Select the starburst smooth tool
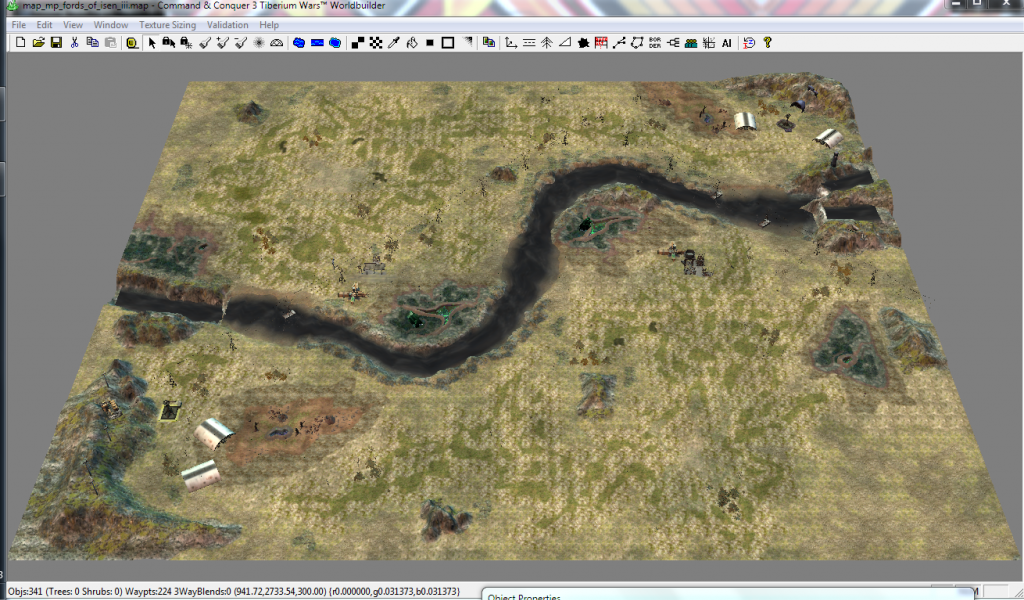 (259, 43)
